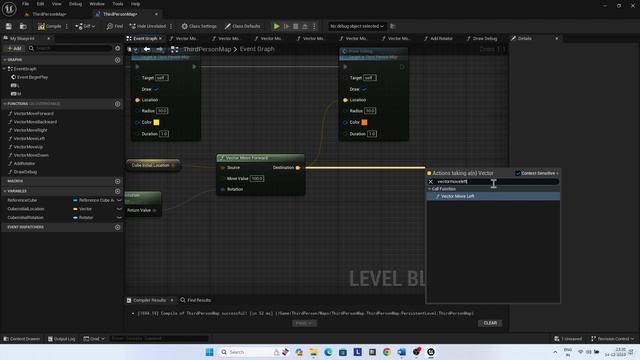Click the Add button in My Blueprint
This screenshot has width=640, height=360.
[14, 48]
